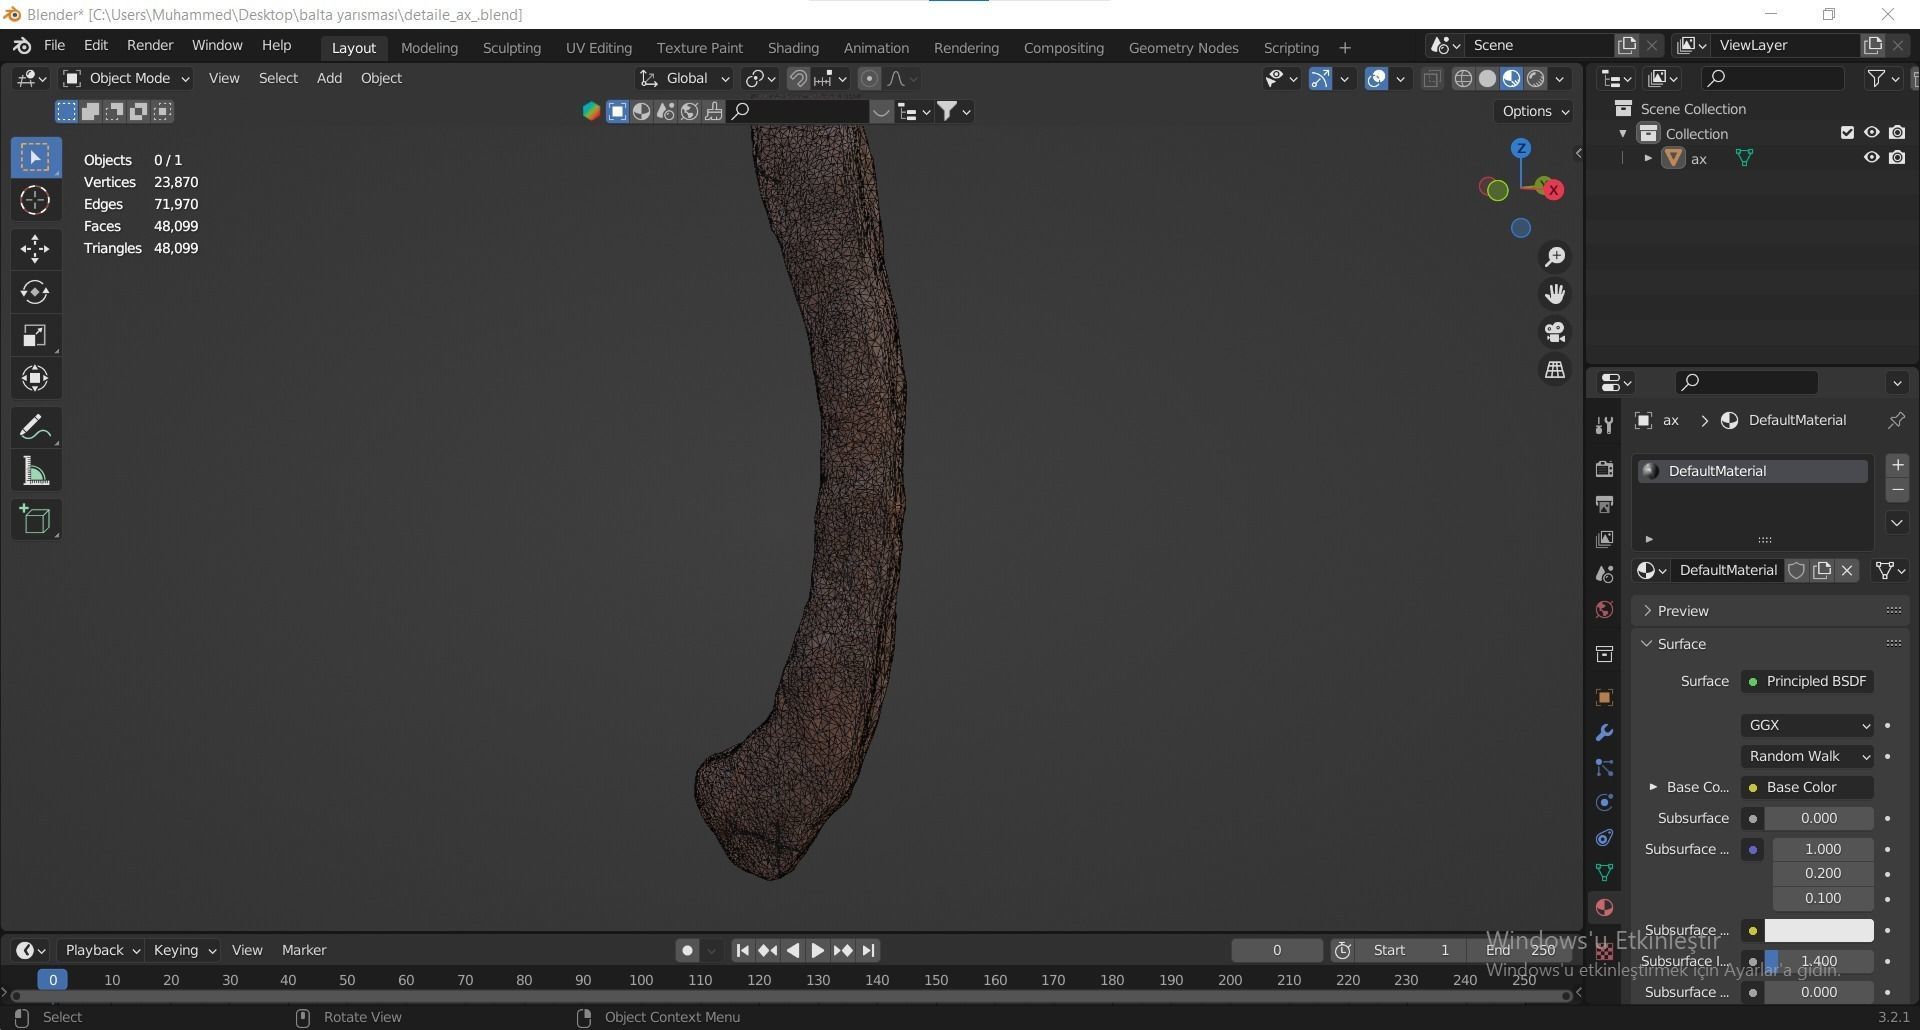This screenshot has width=1920, height=1030.
Task: Click Principled BSDF surface shader button
Action: click(x=1807, y=681)
